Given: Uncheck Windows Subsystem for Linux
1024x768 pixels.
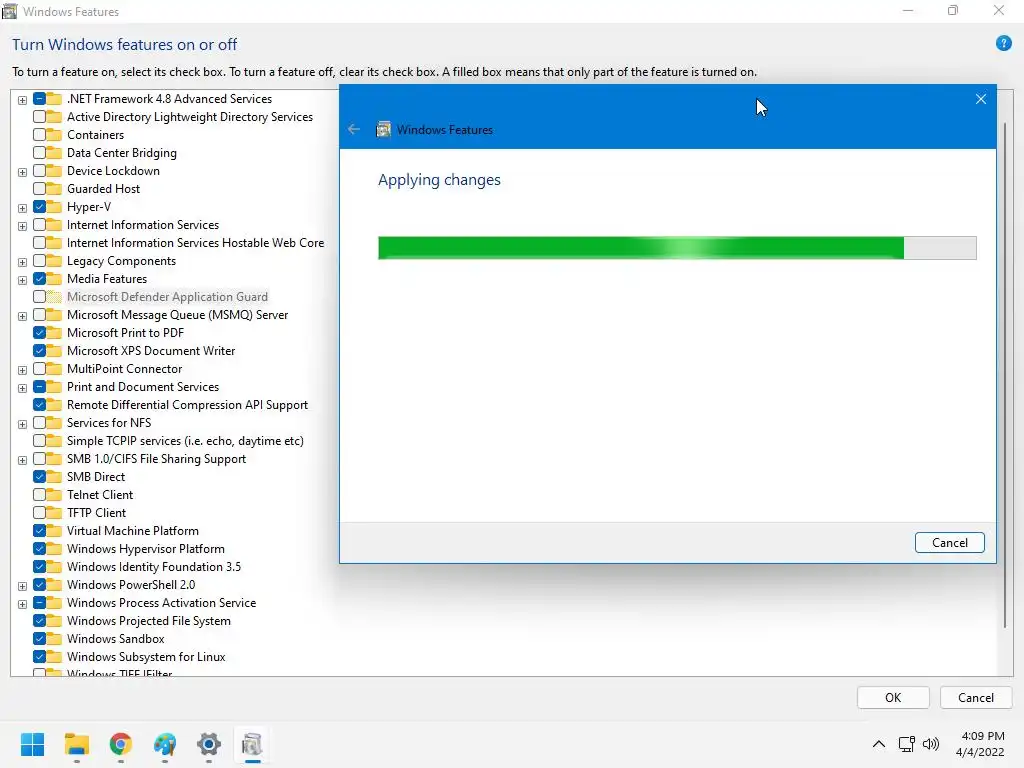Looking at the screenshot, I should (x=39, y=657).
